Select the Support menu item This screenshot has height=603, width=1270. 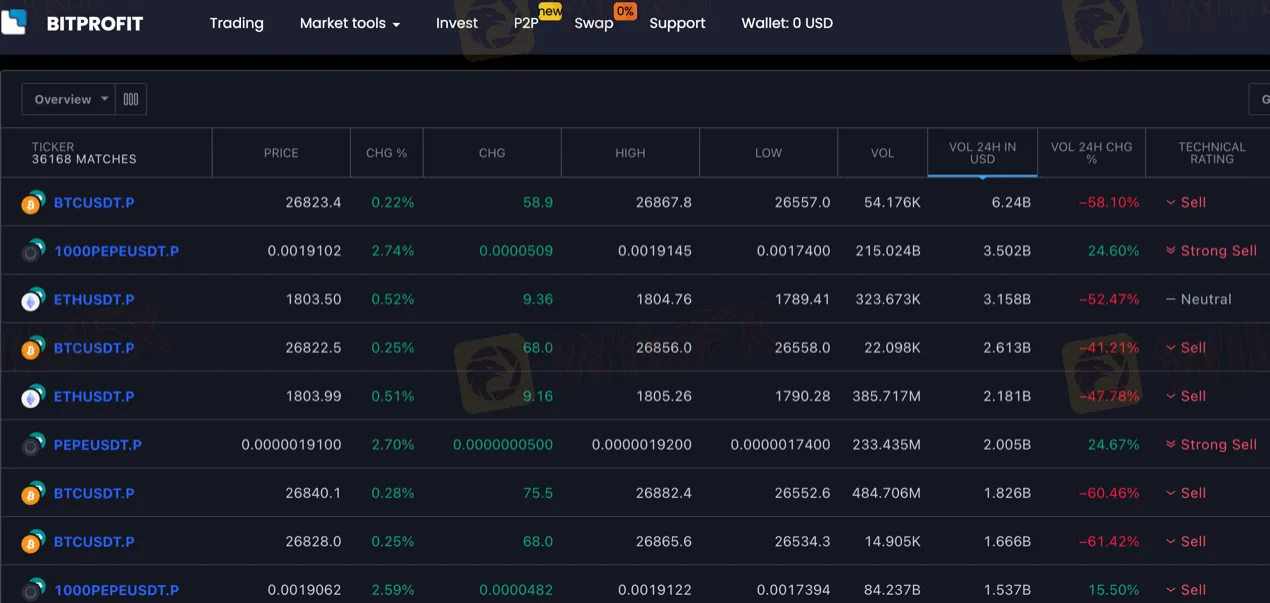[x=677, y=23]
